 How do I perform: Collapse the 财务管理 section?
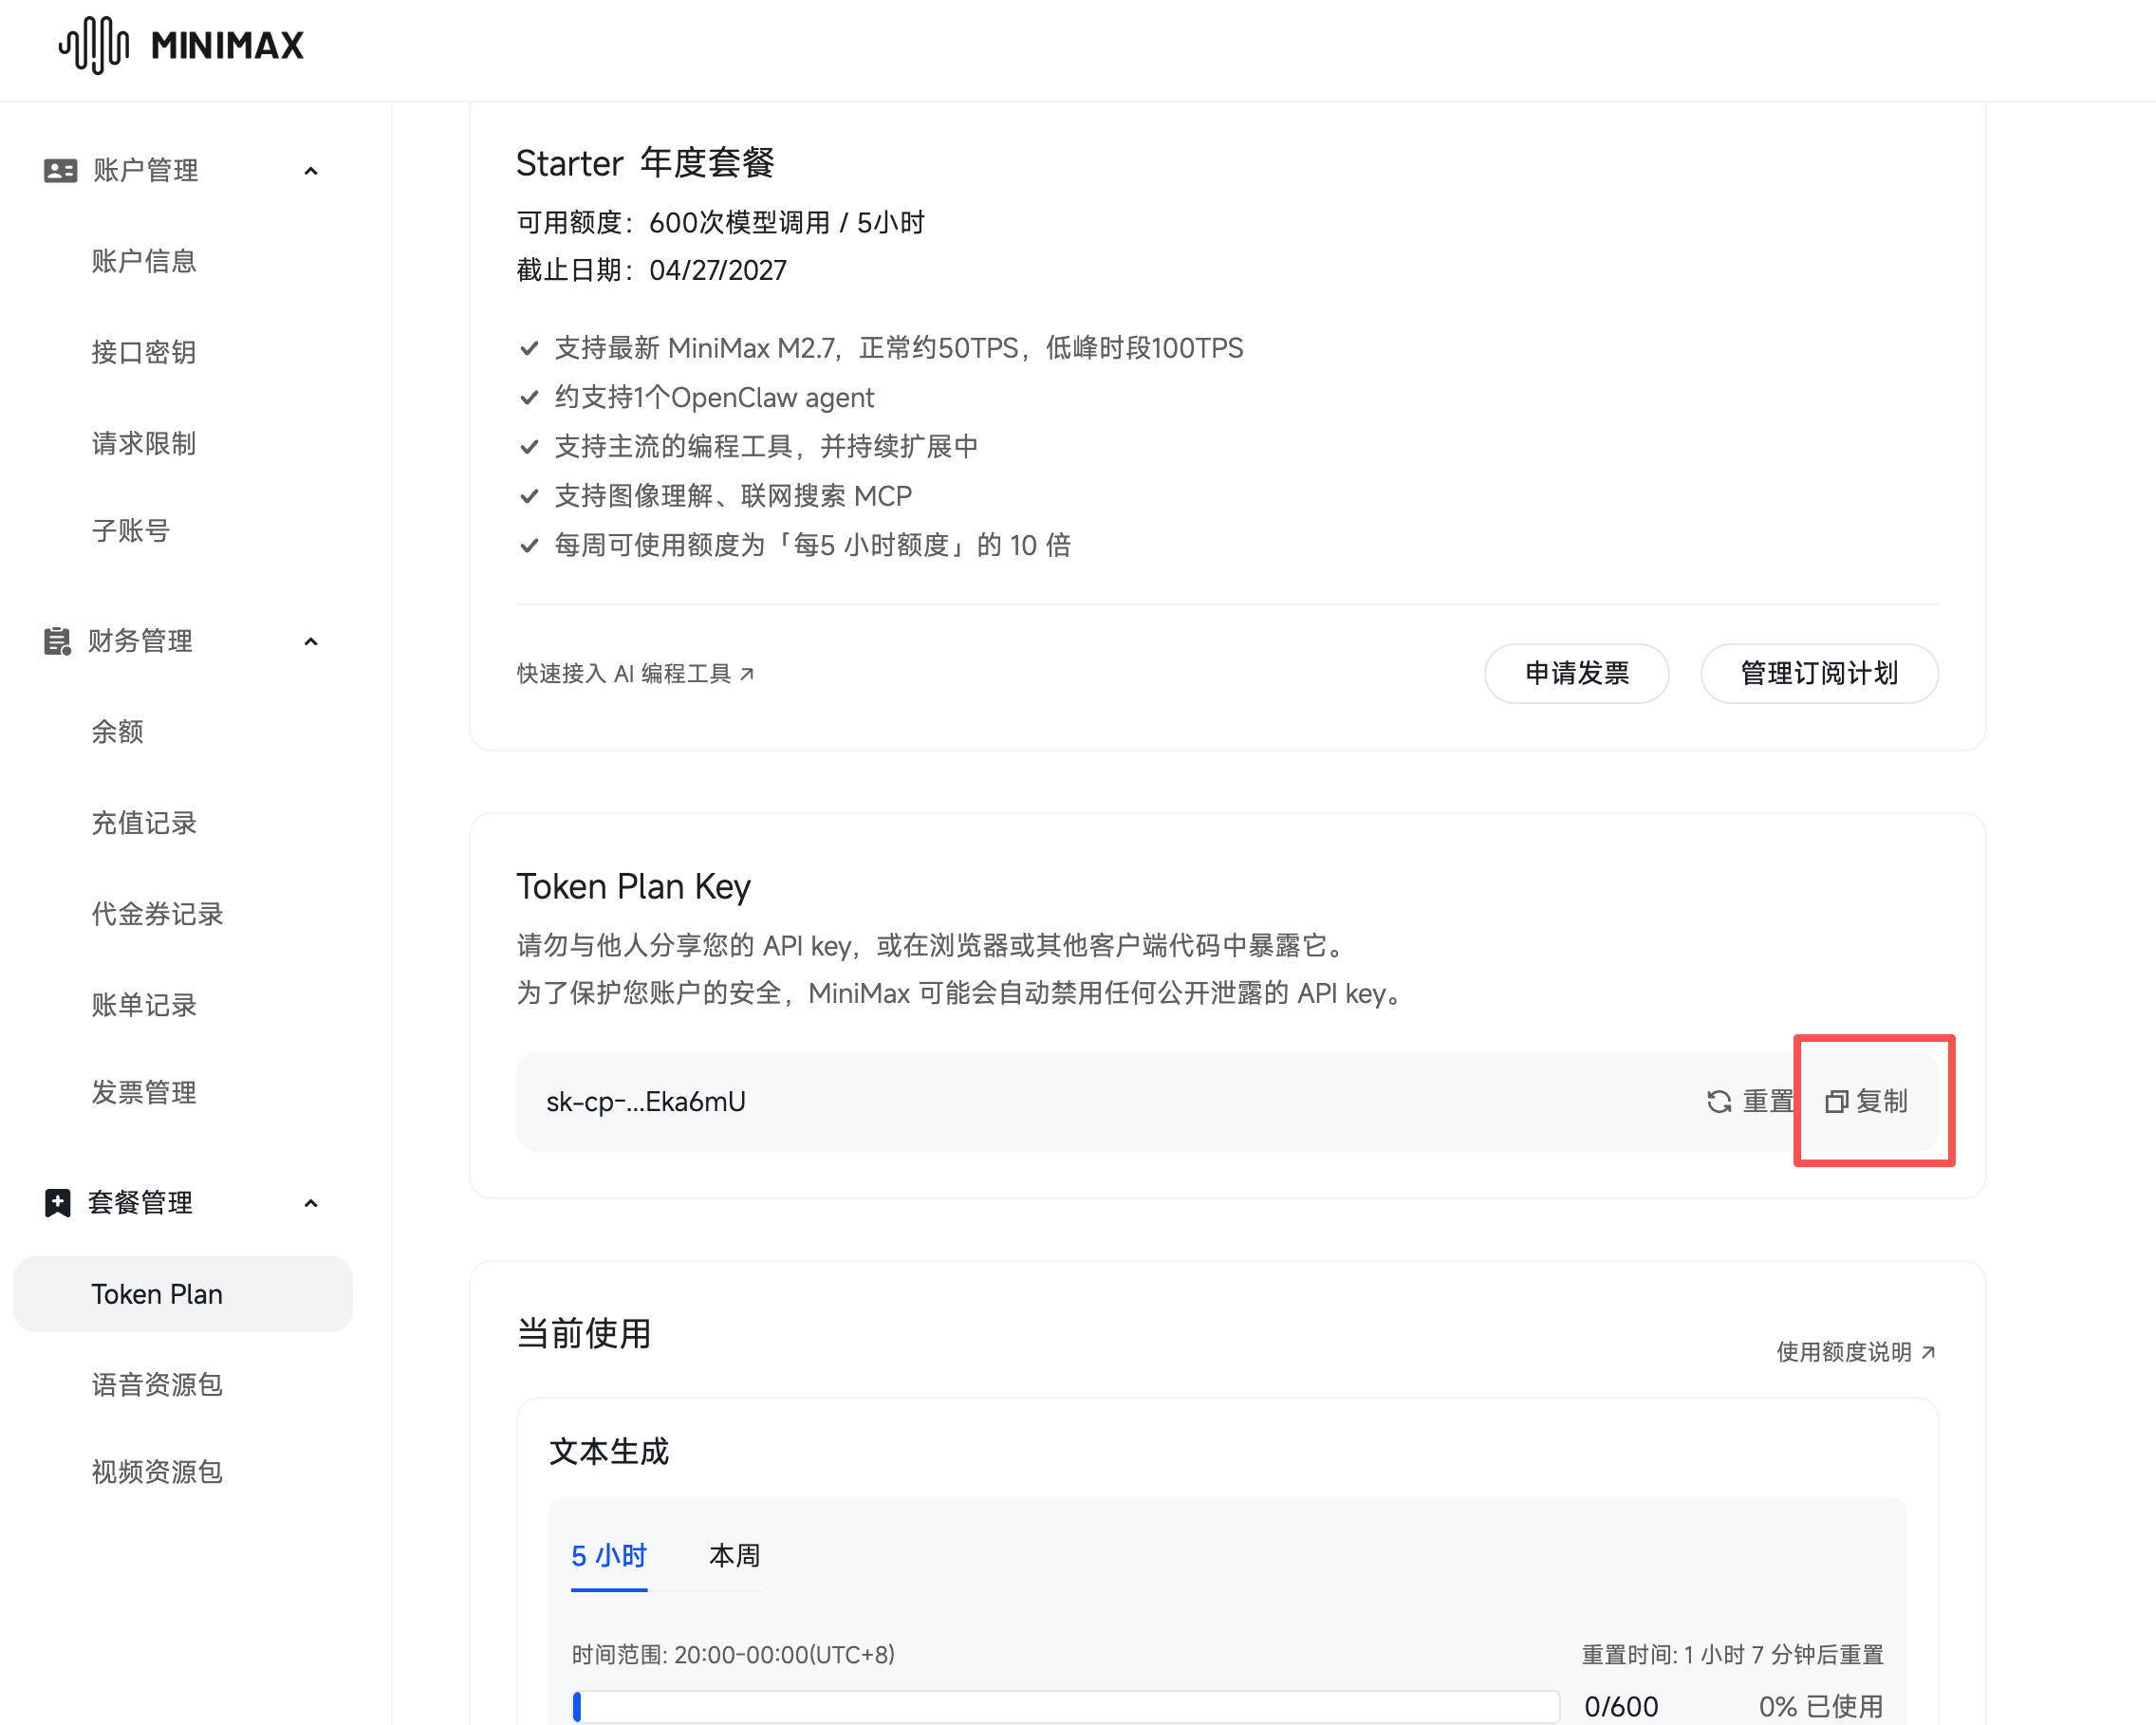click(x=311, y=641)
